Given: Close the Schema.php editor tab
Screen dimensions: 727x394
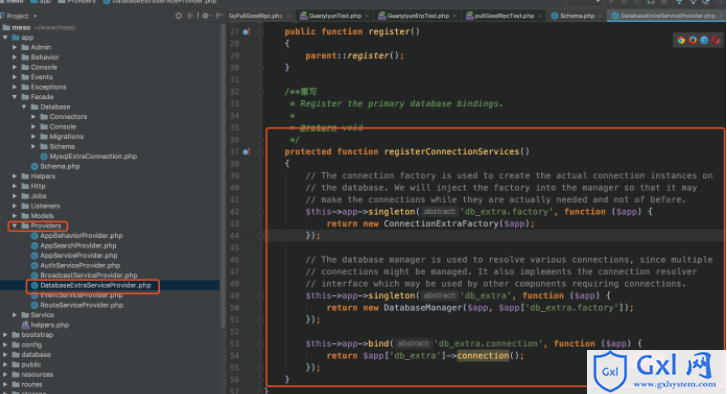Looking at the screenshot, I should pyautogui.click(x=600, y=16).
